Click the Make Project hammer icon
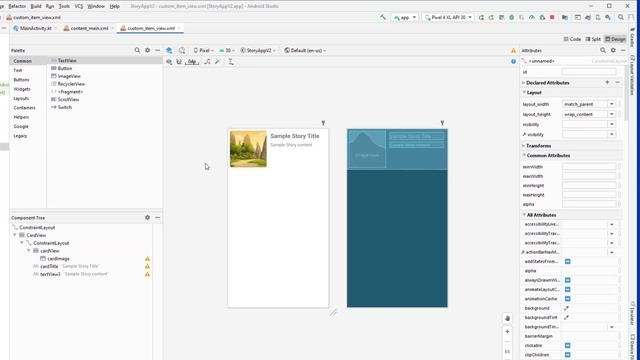The image size is (640, 360). pos(382,18)
